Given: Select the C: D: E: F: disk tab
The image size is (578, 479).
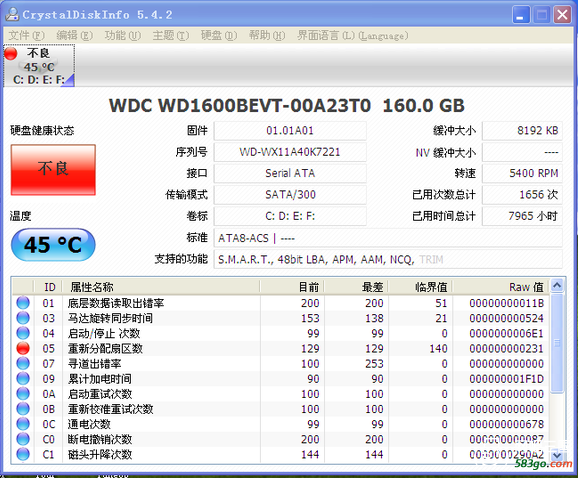Looking at the screenshot, I should pyautogui.click(x=39, y=66).
